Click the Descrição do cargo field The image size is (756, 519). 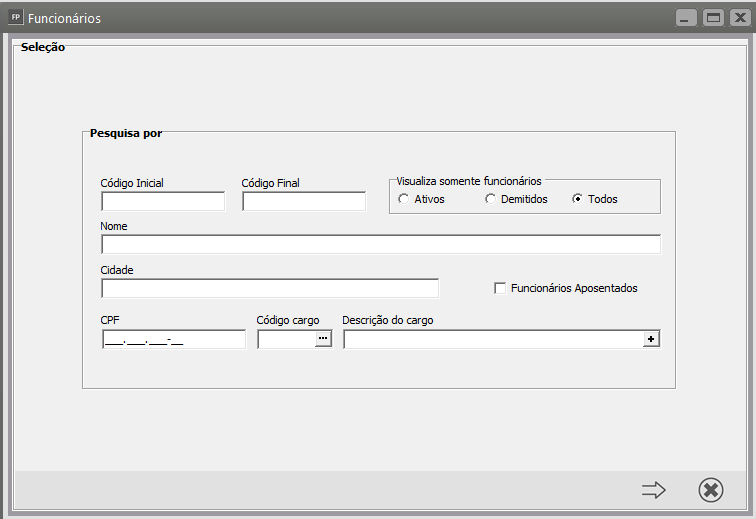point(493,339)
